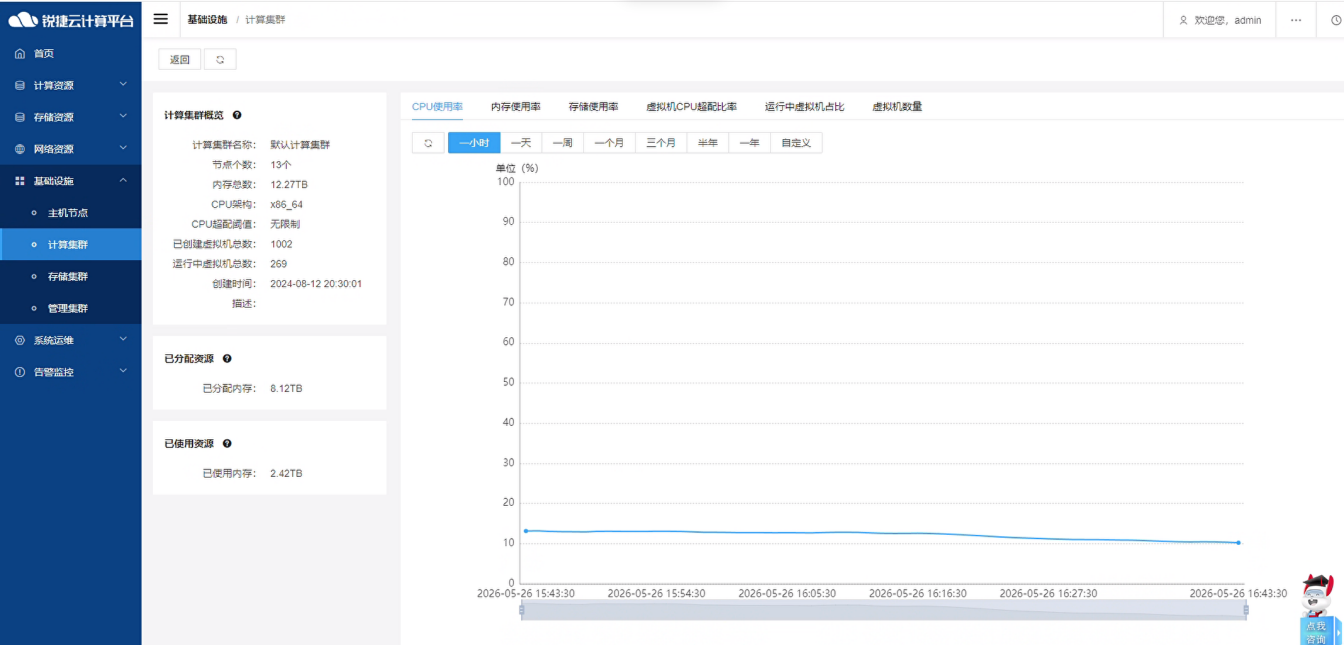Click the 2024-08-12 20:30:01 creation time
Screen dimensions: 1344x645
coord(316,284)
